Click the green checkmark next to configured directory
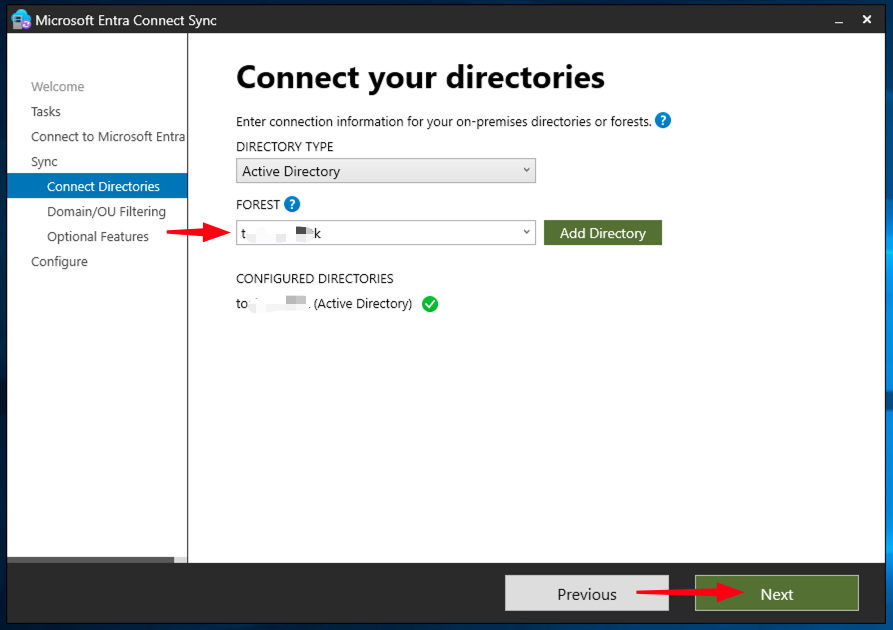893x630 pixels. click(430, 304)
